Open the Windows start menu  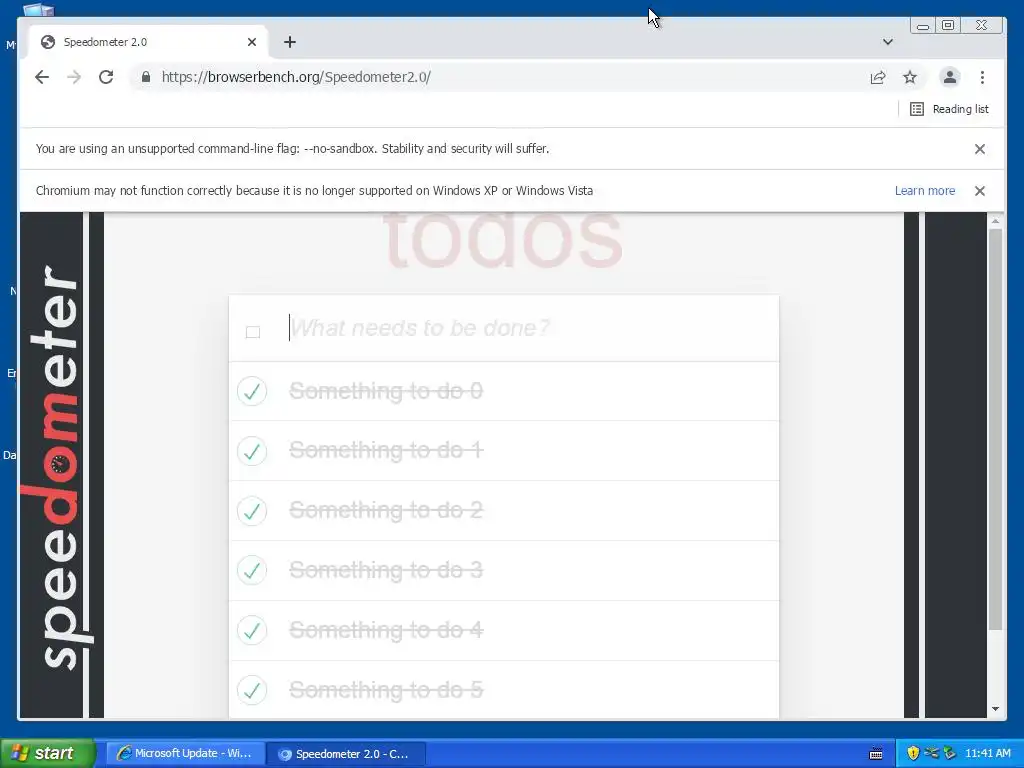tap(46, 753)
